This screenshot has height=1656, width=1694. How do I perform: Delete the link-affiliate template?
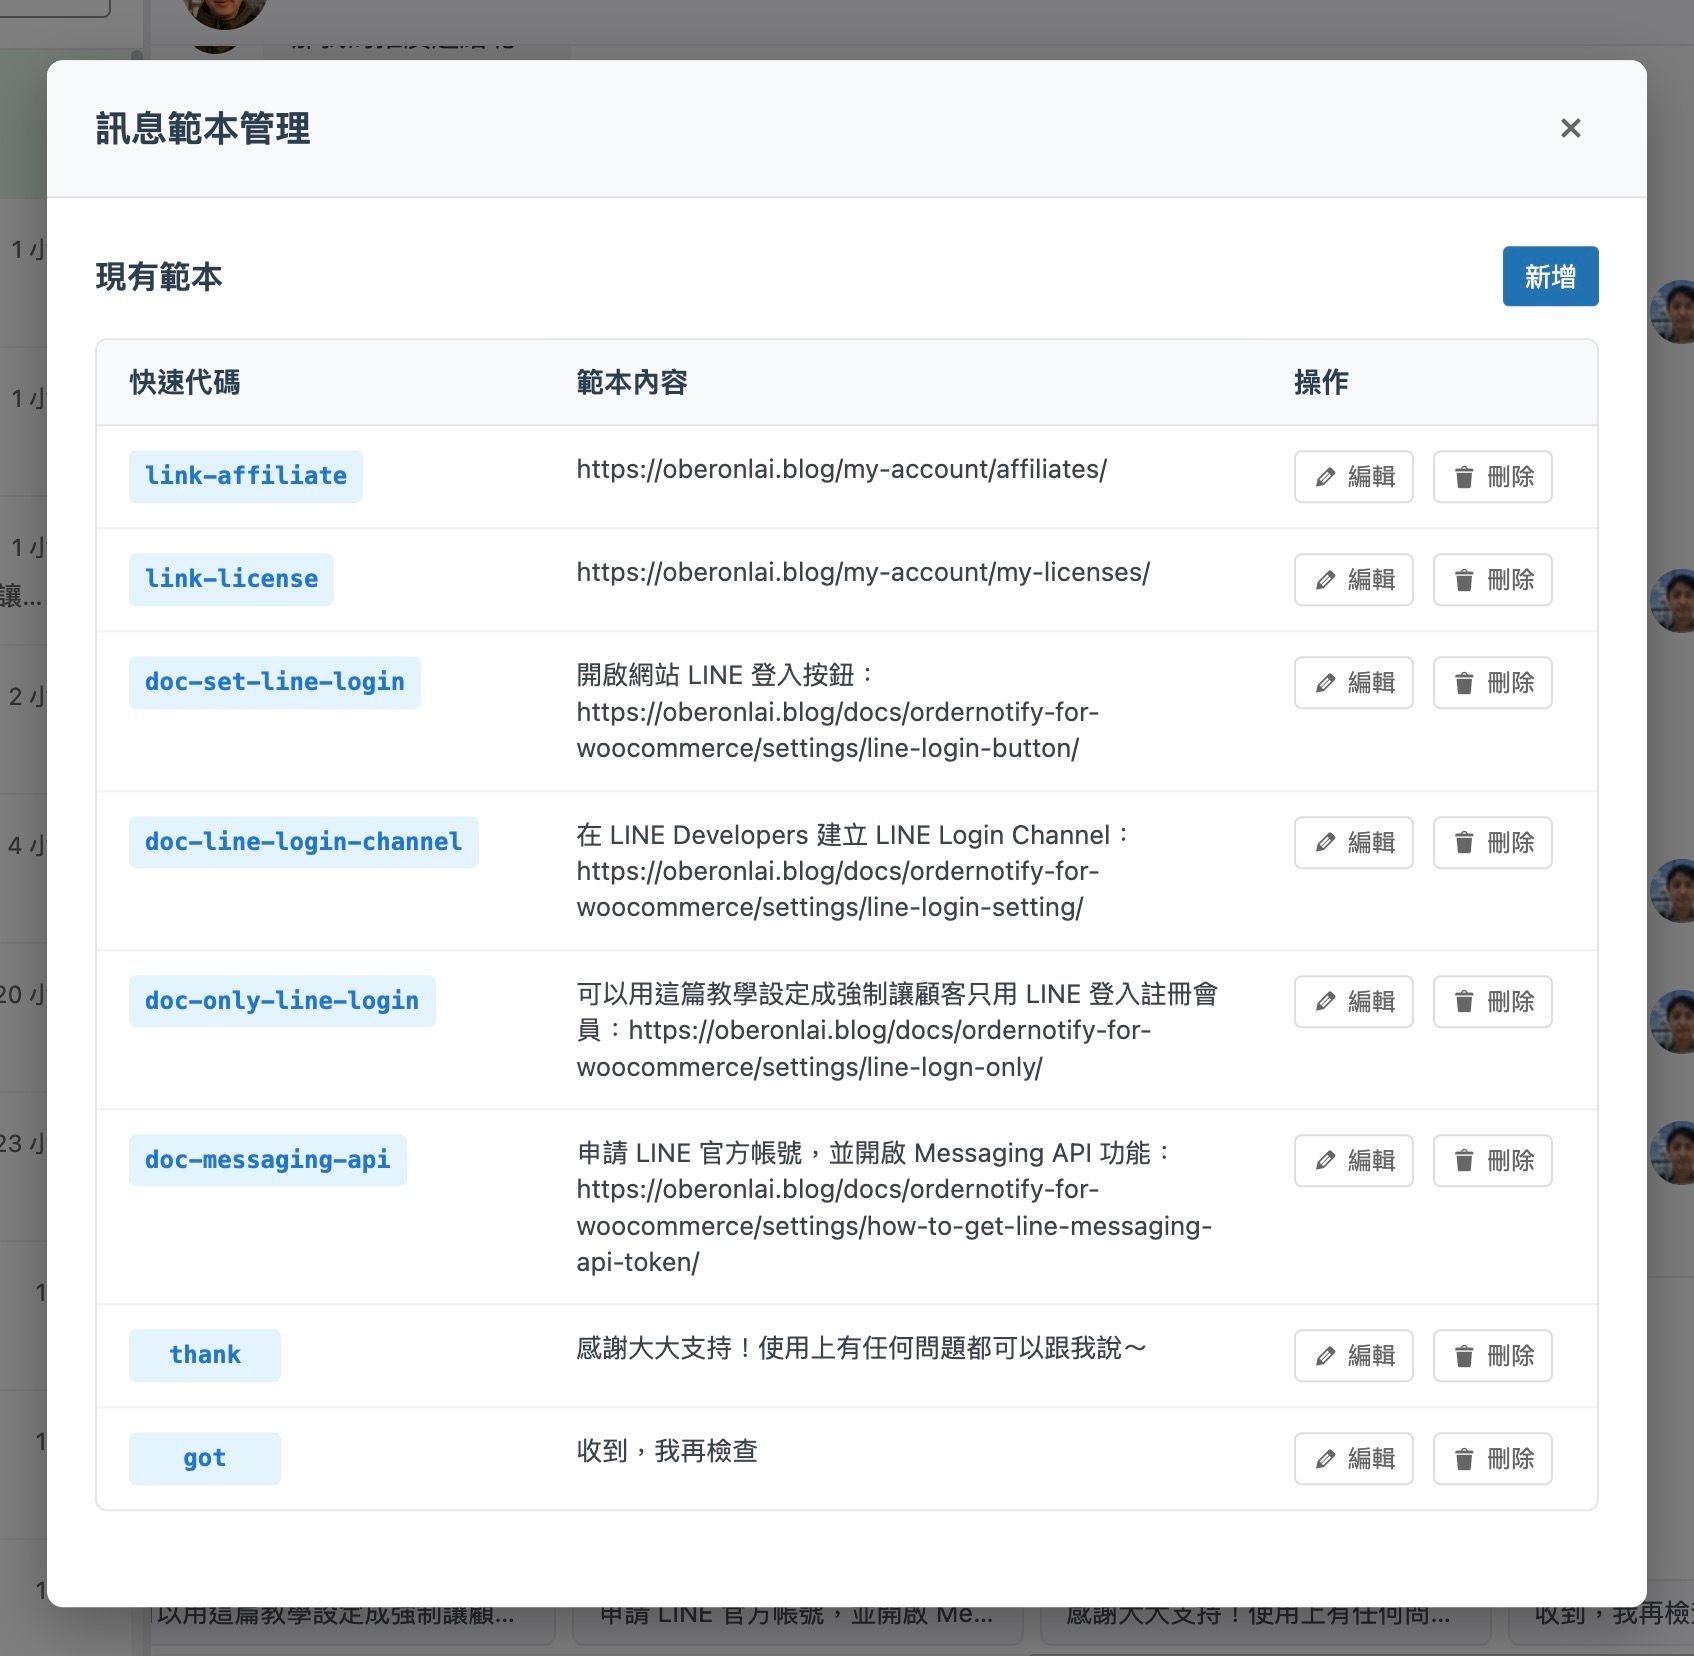point(1492,477)
